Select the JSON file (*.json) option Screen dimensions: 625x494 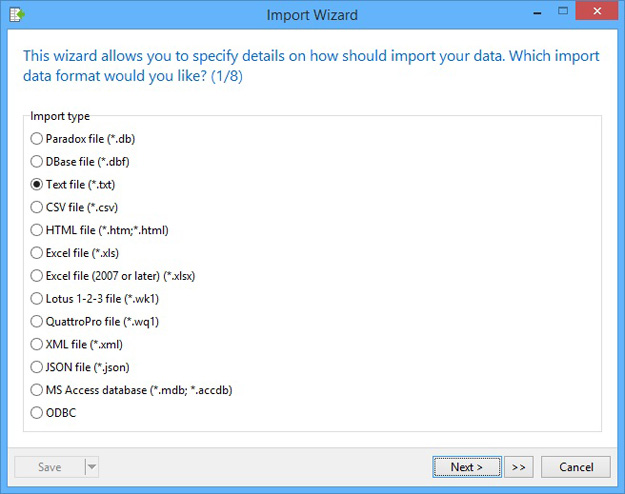pyautogui.click(x=80, y=367)
